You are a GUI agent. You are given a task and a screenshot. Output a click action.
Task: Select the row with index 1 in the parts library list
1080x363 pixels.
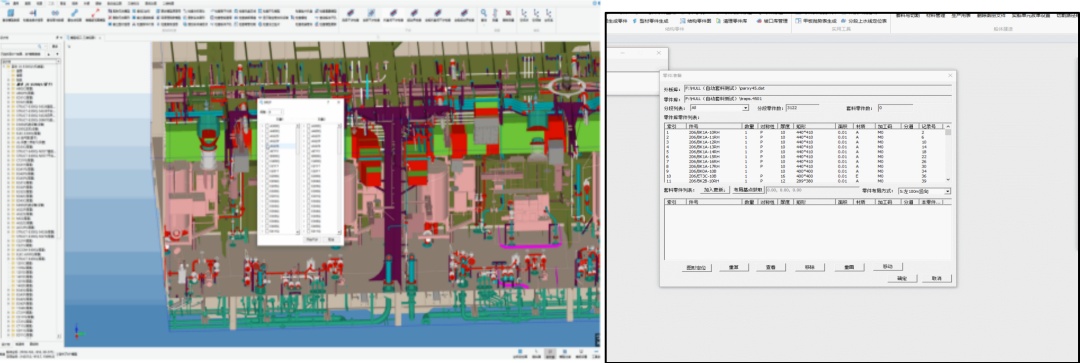pyautogui.click(x=803, y=132)
